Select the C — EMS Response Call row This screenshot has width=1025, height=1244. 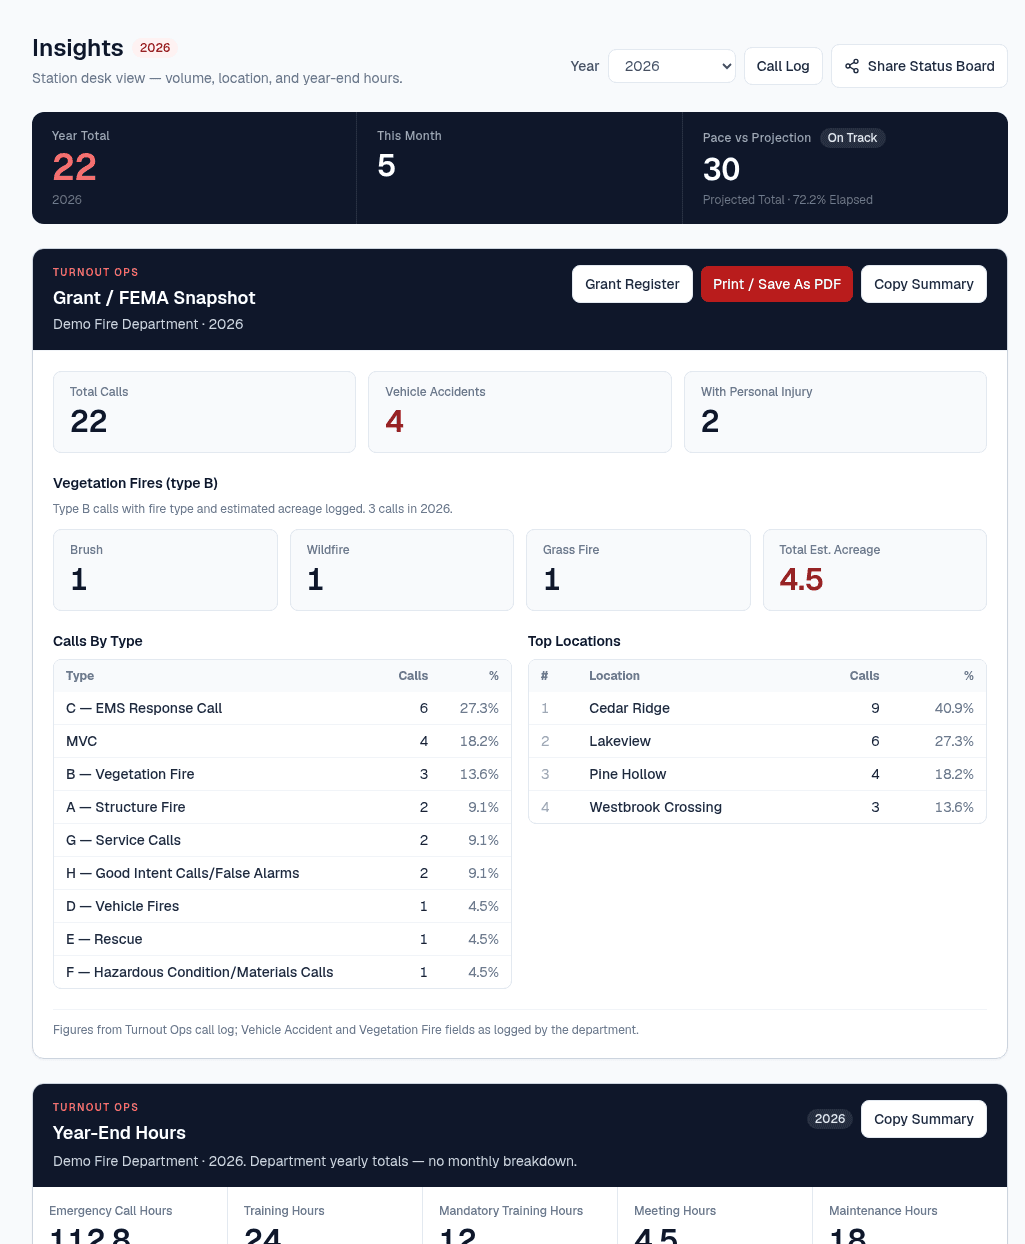[282, 708]
